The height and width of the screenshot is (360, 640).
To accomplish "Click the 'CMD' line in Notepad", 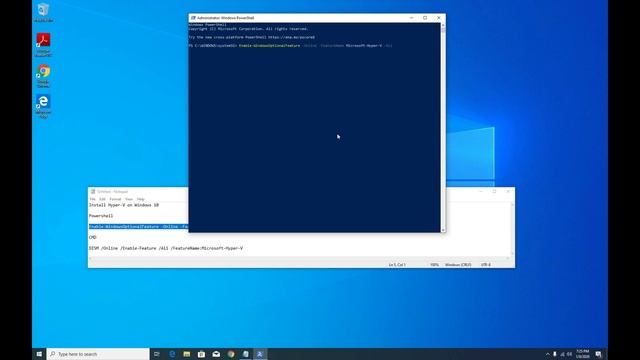I will tap(93, 237).
